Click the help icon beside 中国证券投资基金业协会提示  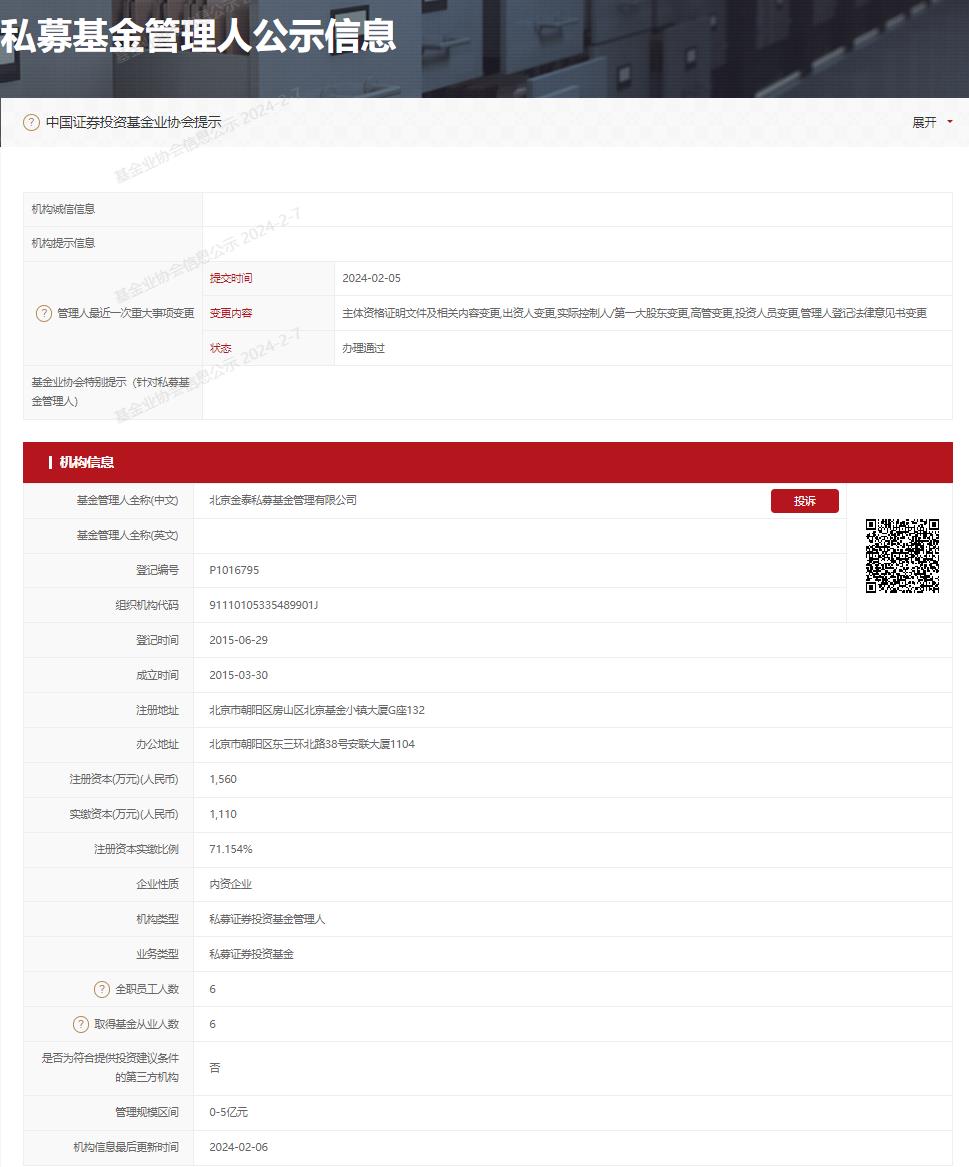31,123
